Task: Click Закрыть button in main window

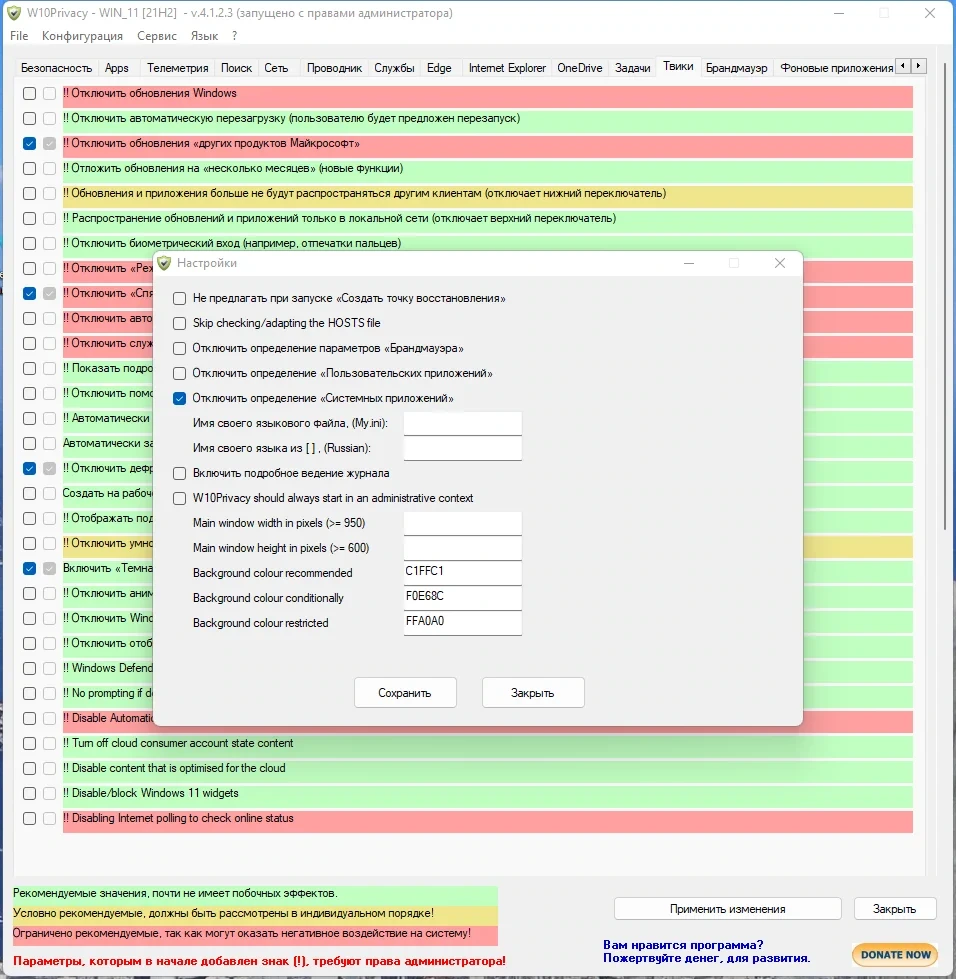Action: (895, 908)
